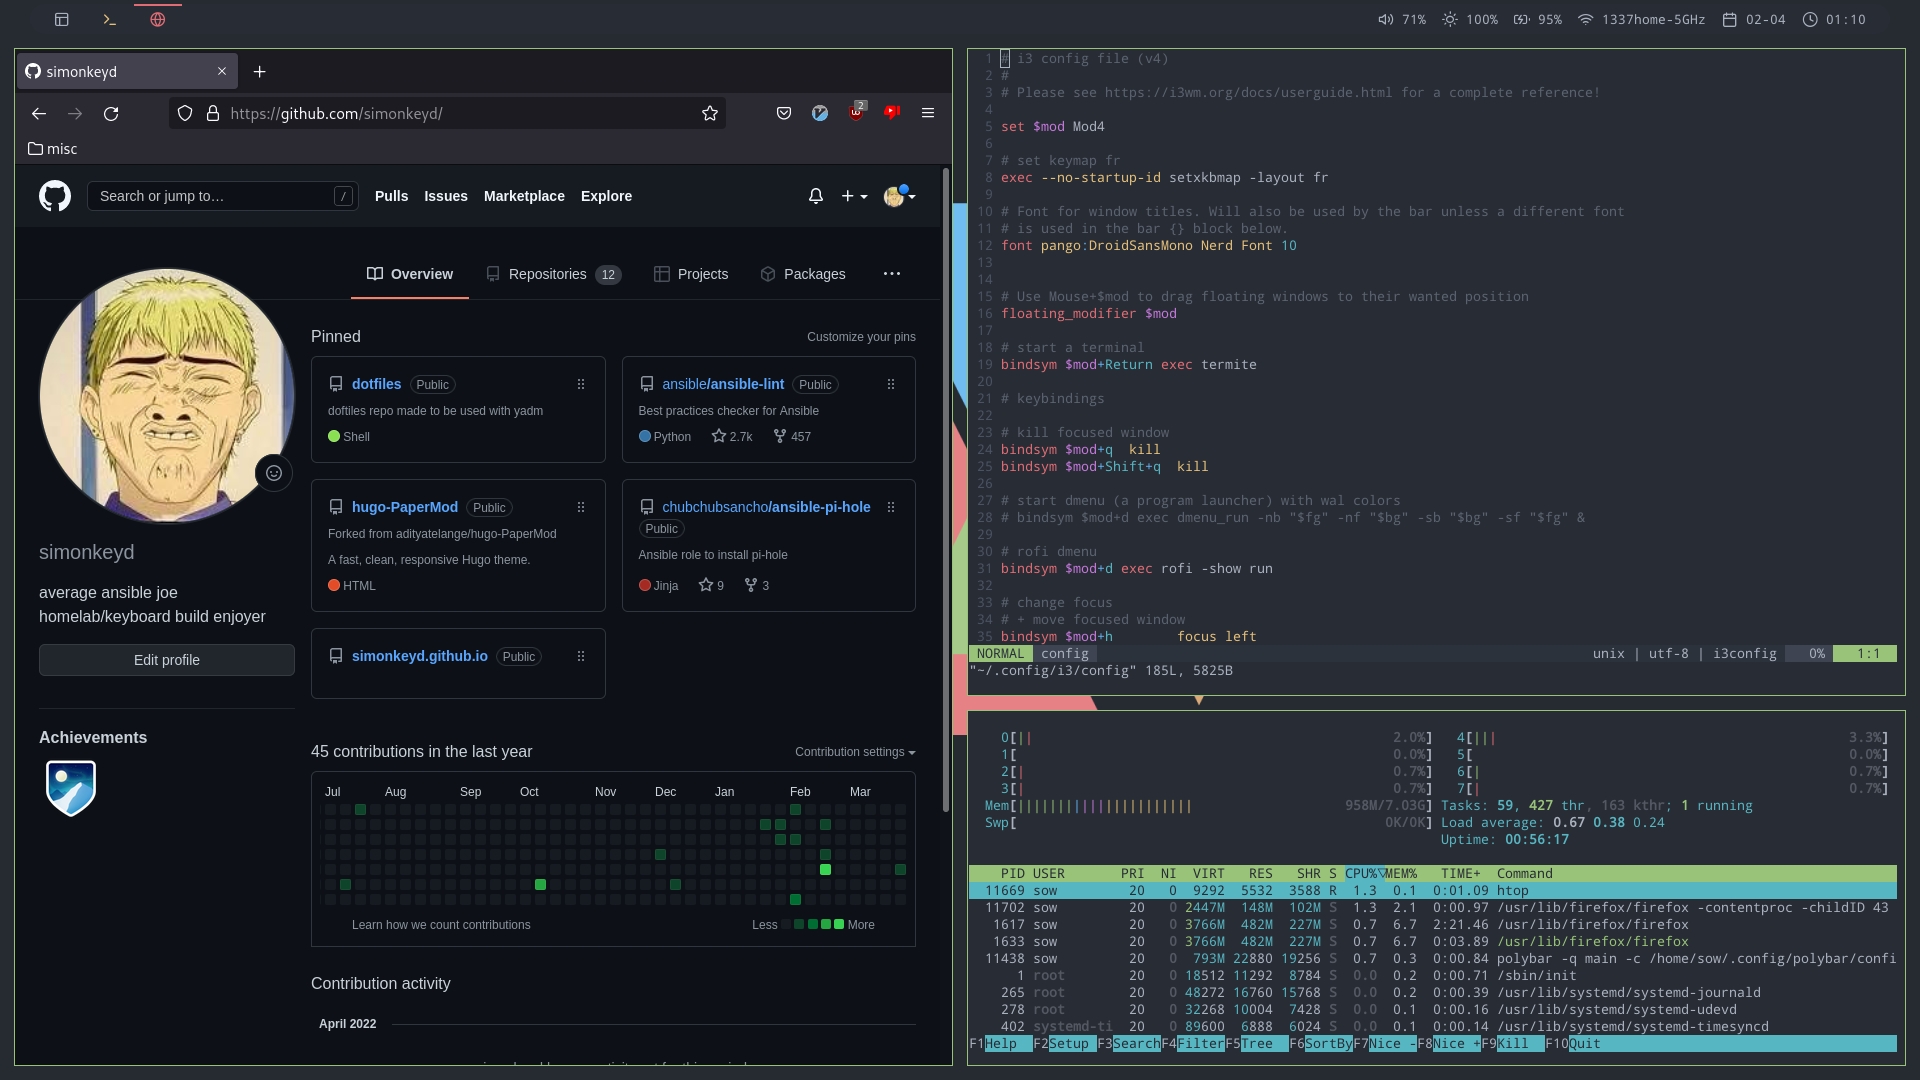
Task: Open Marketplace in GitHub header
Action: [x=524, y=196]
